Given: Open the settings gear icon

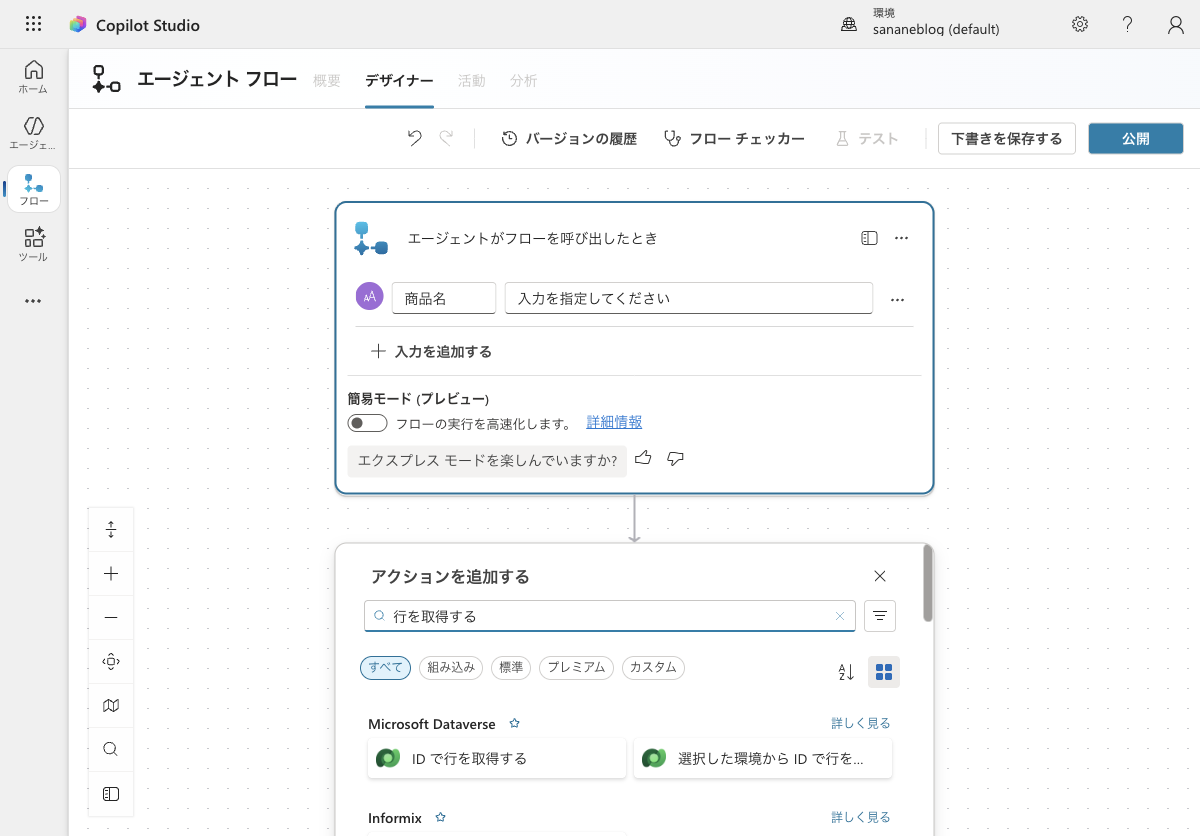Looking at the screenshot, I should point(1080,25).
